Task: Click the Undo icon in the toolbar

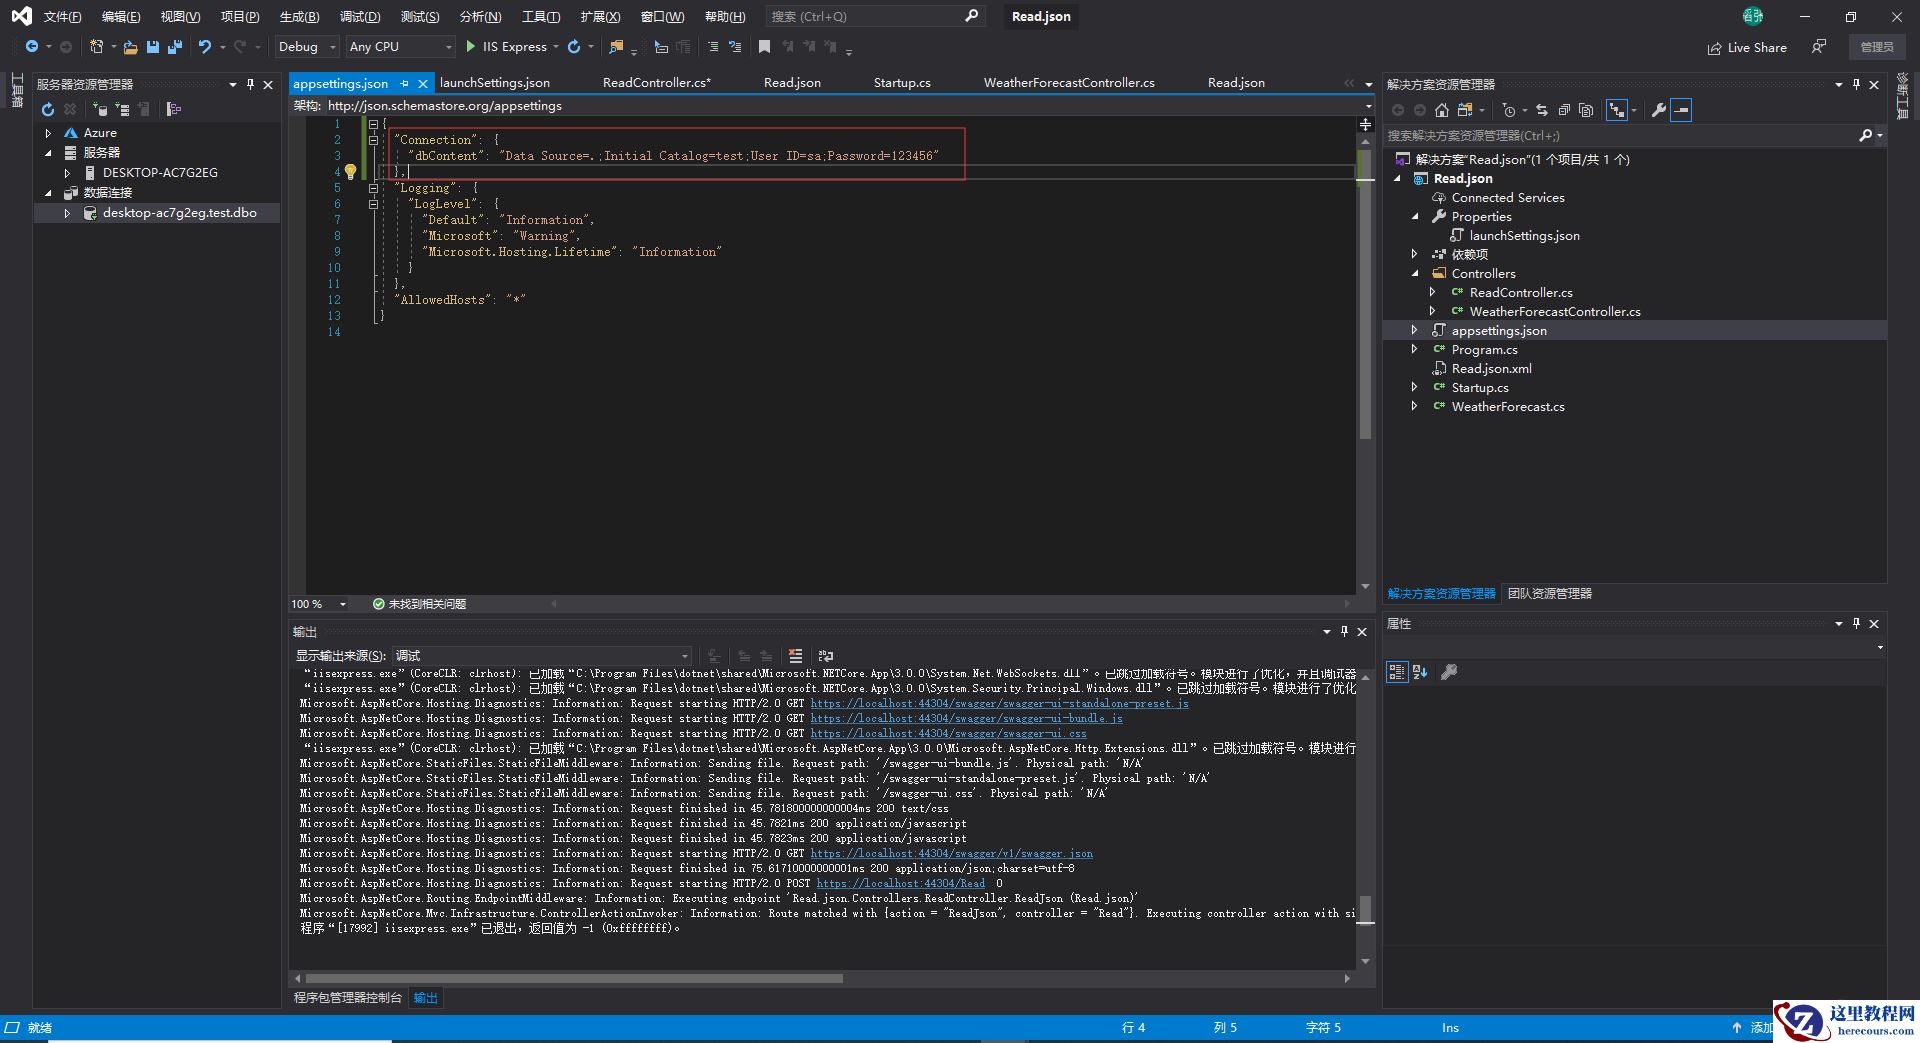Action: pos(205,47)
